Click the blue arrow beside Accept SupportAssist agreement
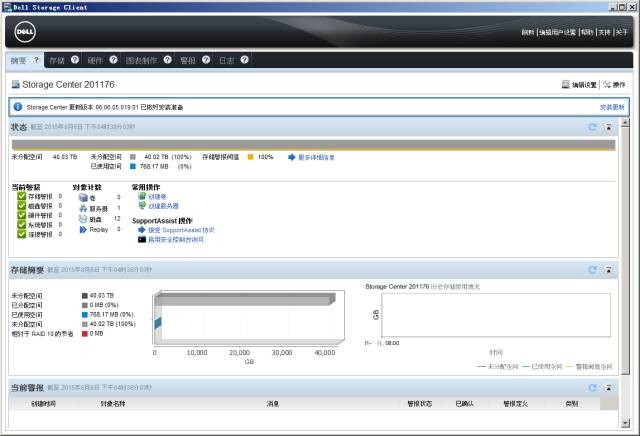Viewport: 640px width, 436px height. click(x=142, y=230)
